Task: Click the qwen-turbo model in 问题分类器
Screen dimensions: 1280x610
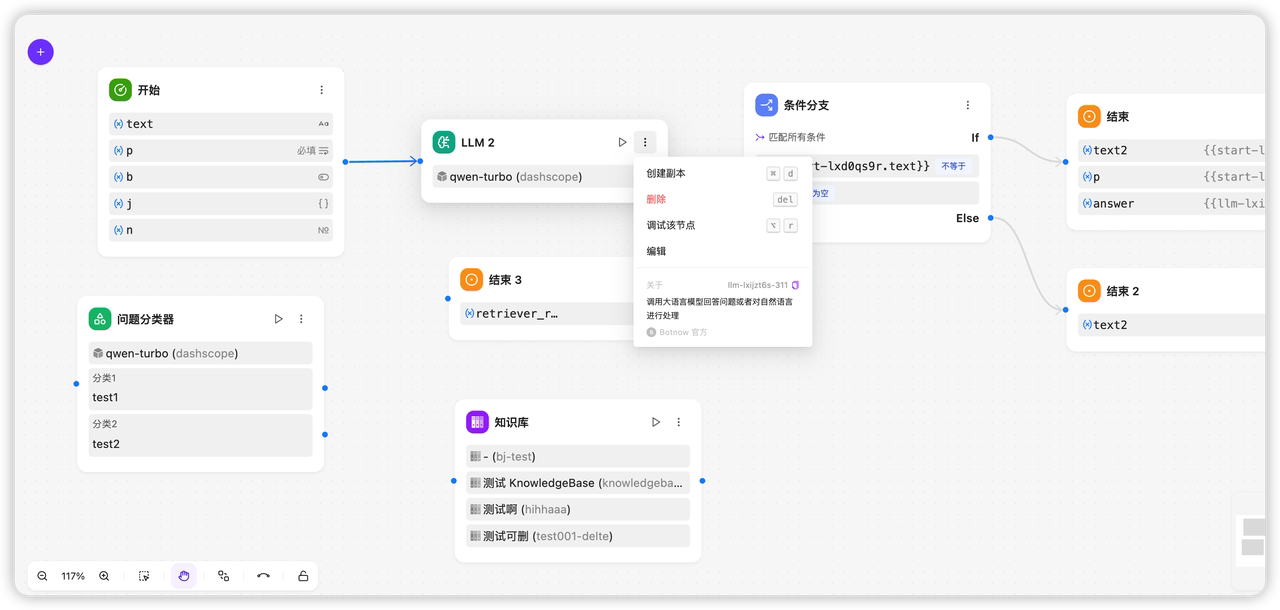Action: (x=200, y=353)
